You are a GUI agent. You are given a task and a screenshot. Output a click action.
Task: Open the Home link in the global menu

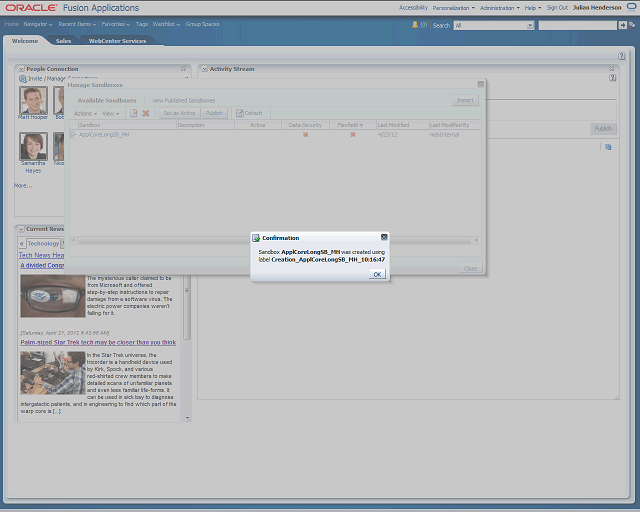point(11,24)
